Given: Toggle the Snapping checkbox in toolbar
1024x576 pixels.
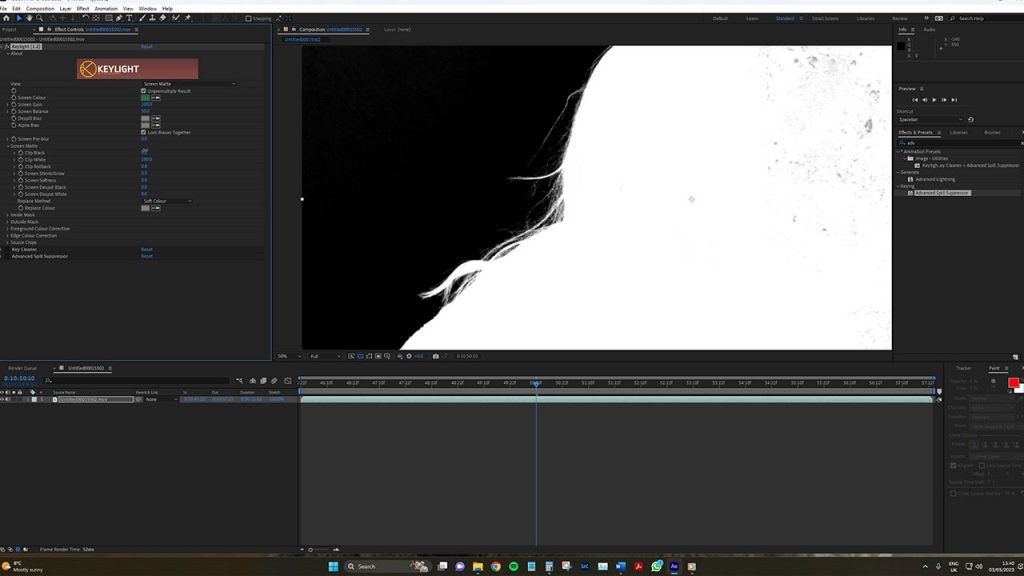Looking at the screenshot, I should coord(248,18).
